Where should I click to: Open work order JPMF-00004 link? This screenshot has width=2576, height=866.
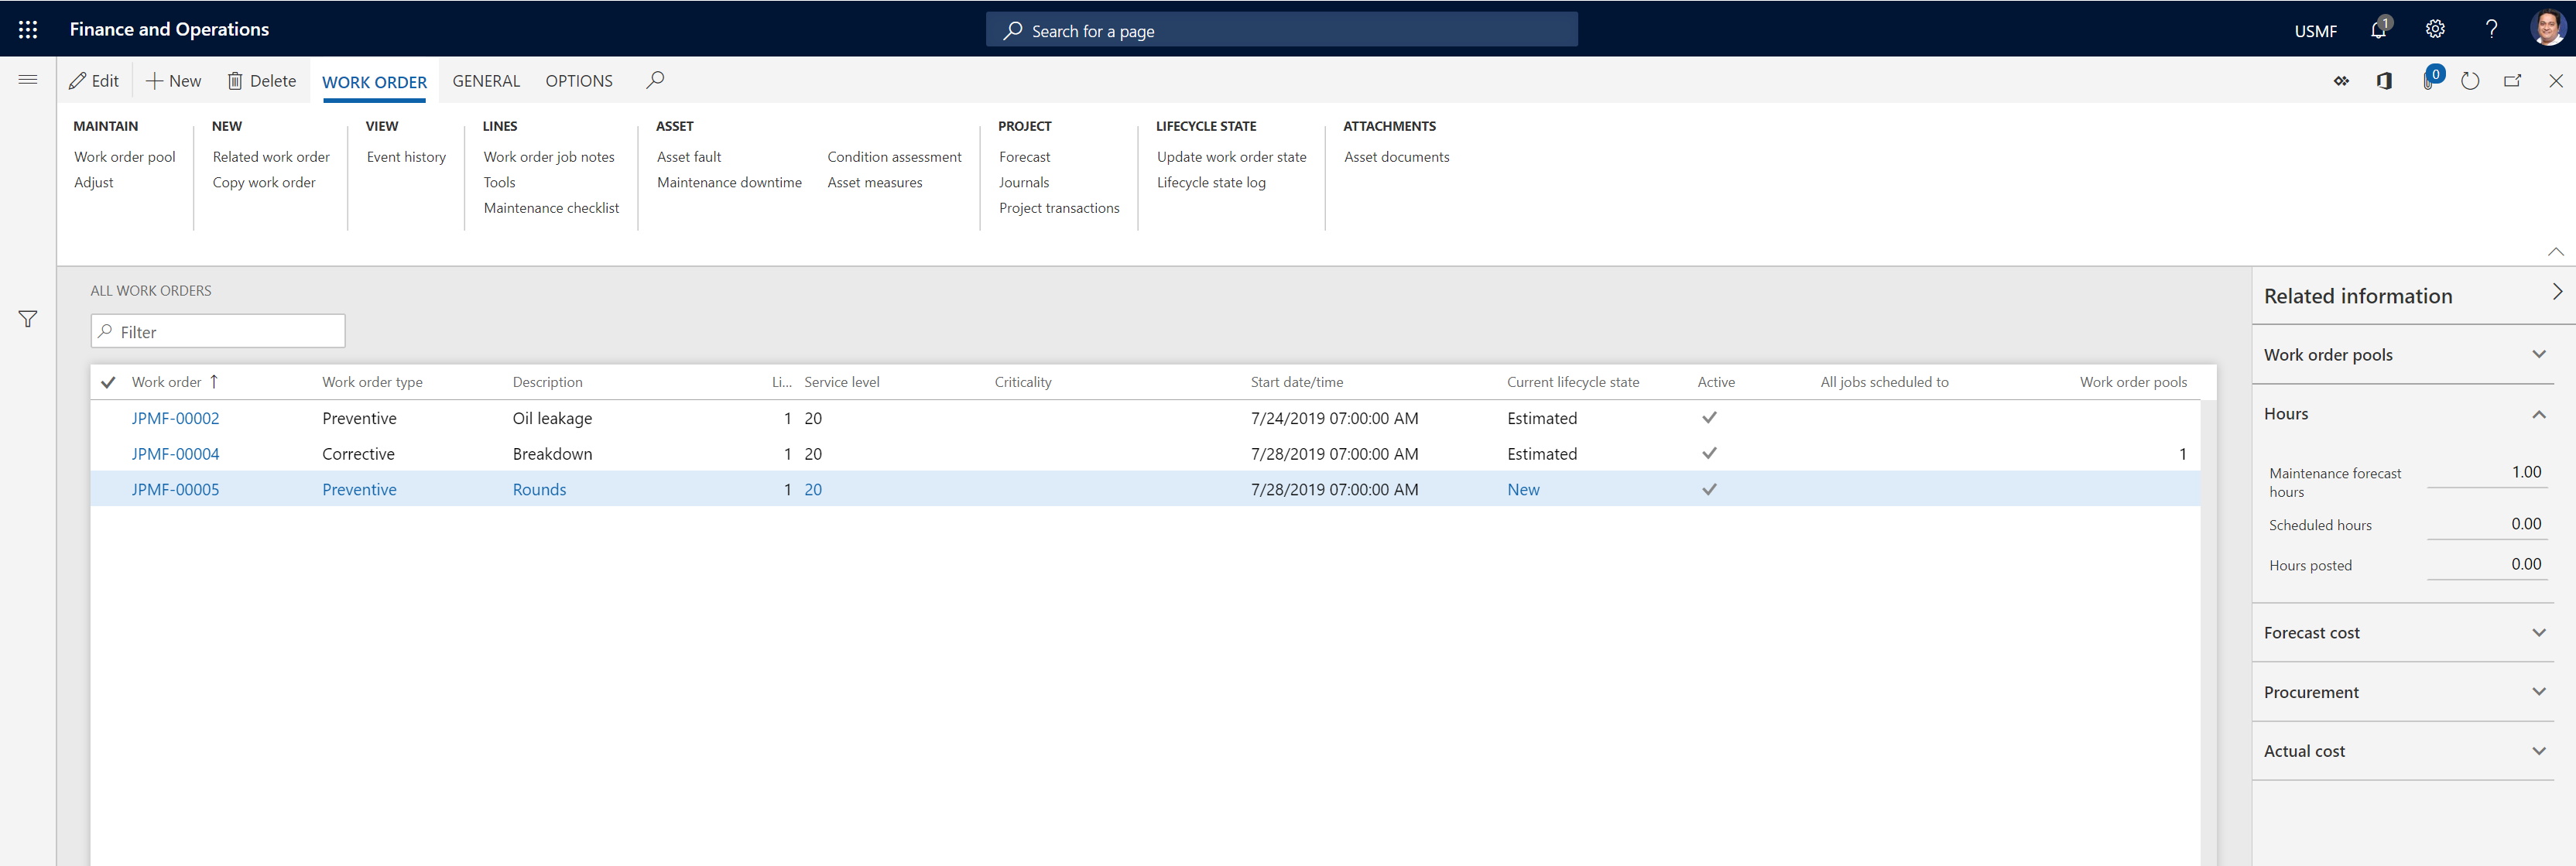click(x=176, y=454)
